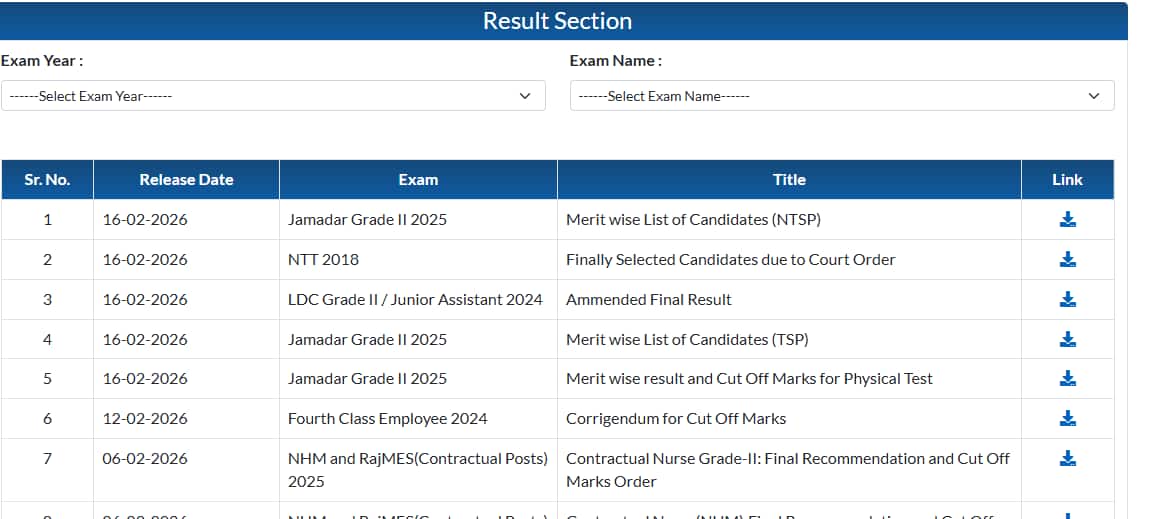Select the Fourth Class Employee 2024 row

(x=388, y=419)
